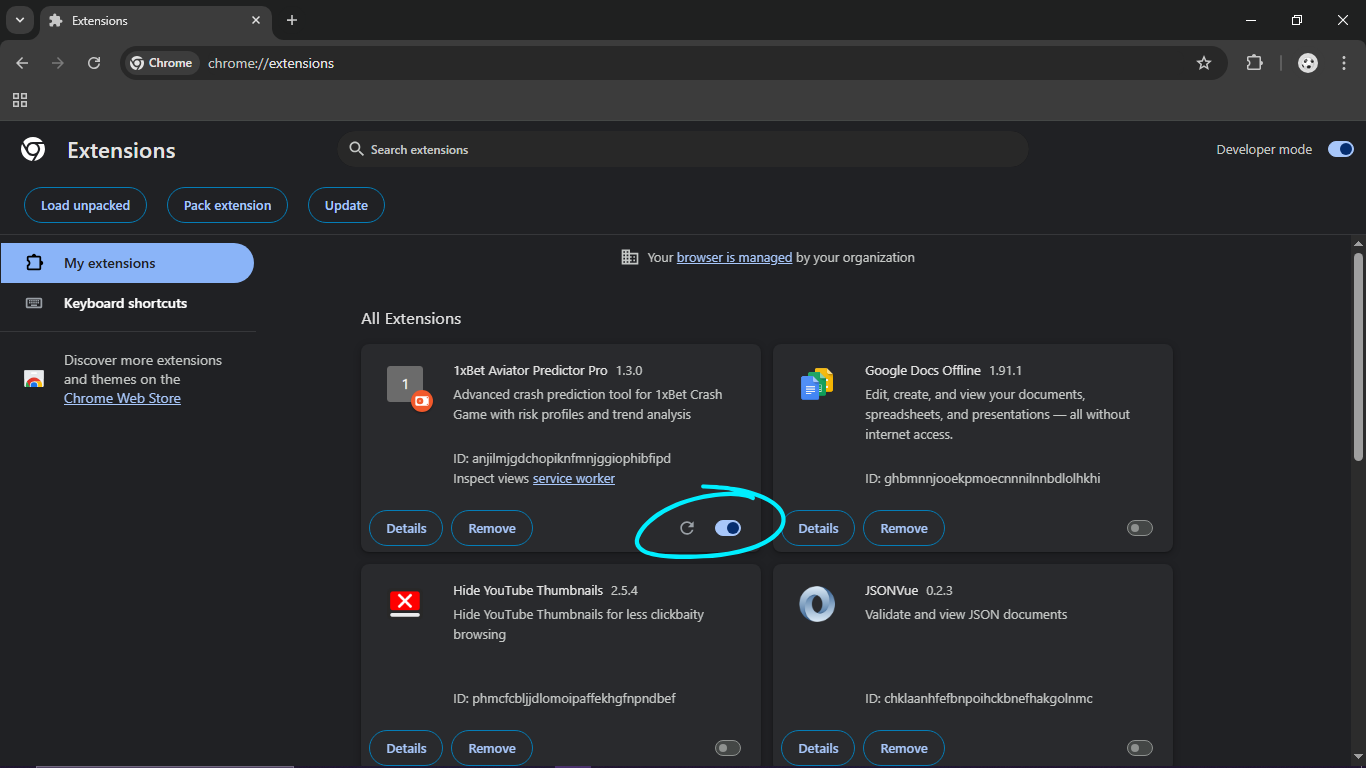Enable the Google Docs Offline extension
This screenshot has width=1366, height=768.
pyautogui.click(x=1139, y=528)
